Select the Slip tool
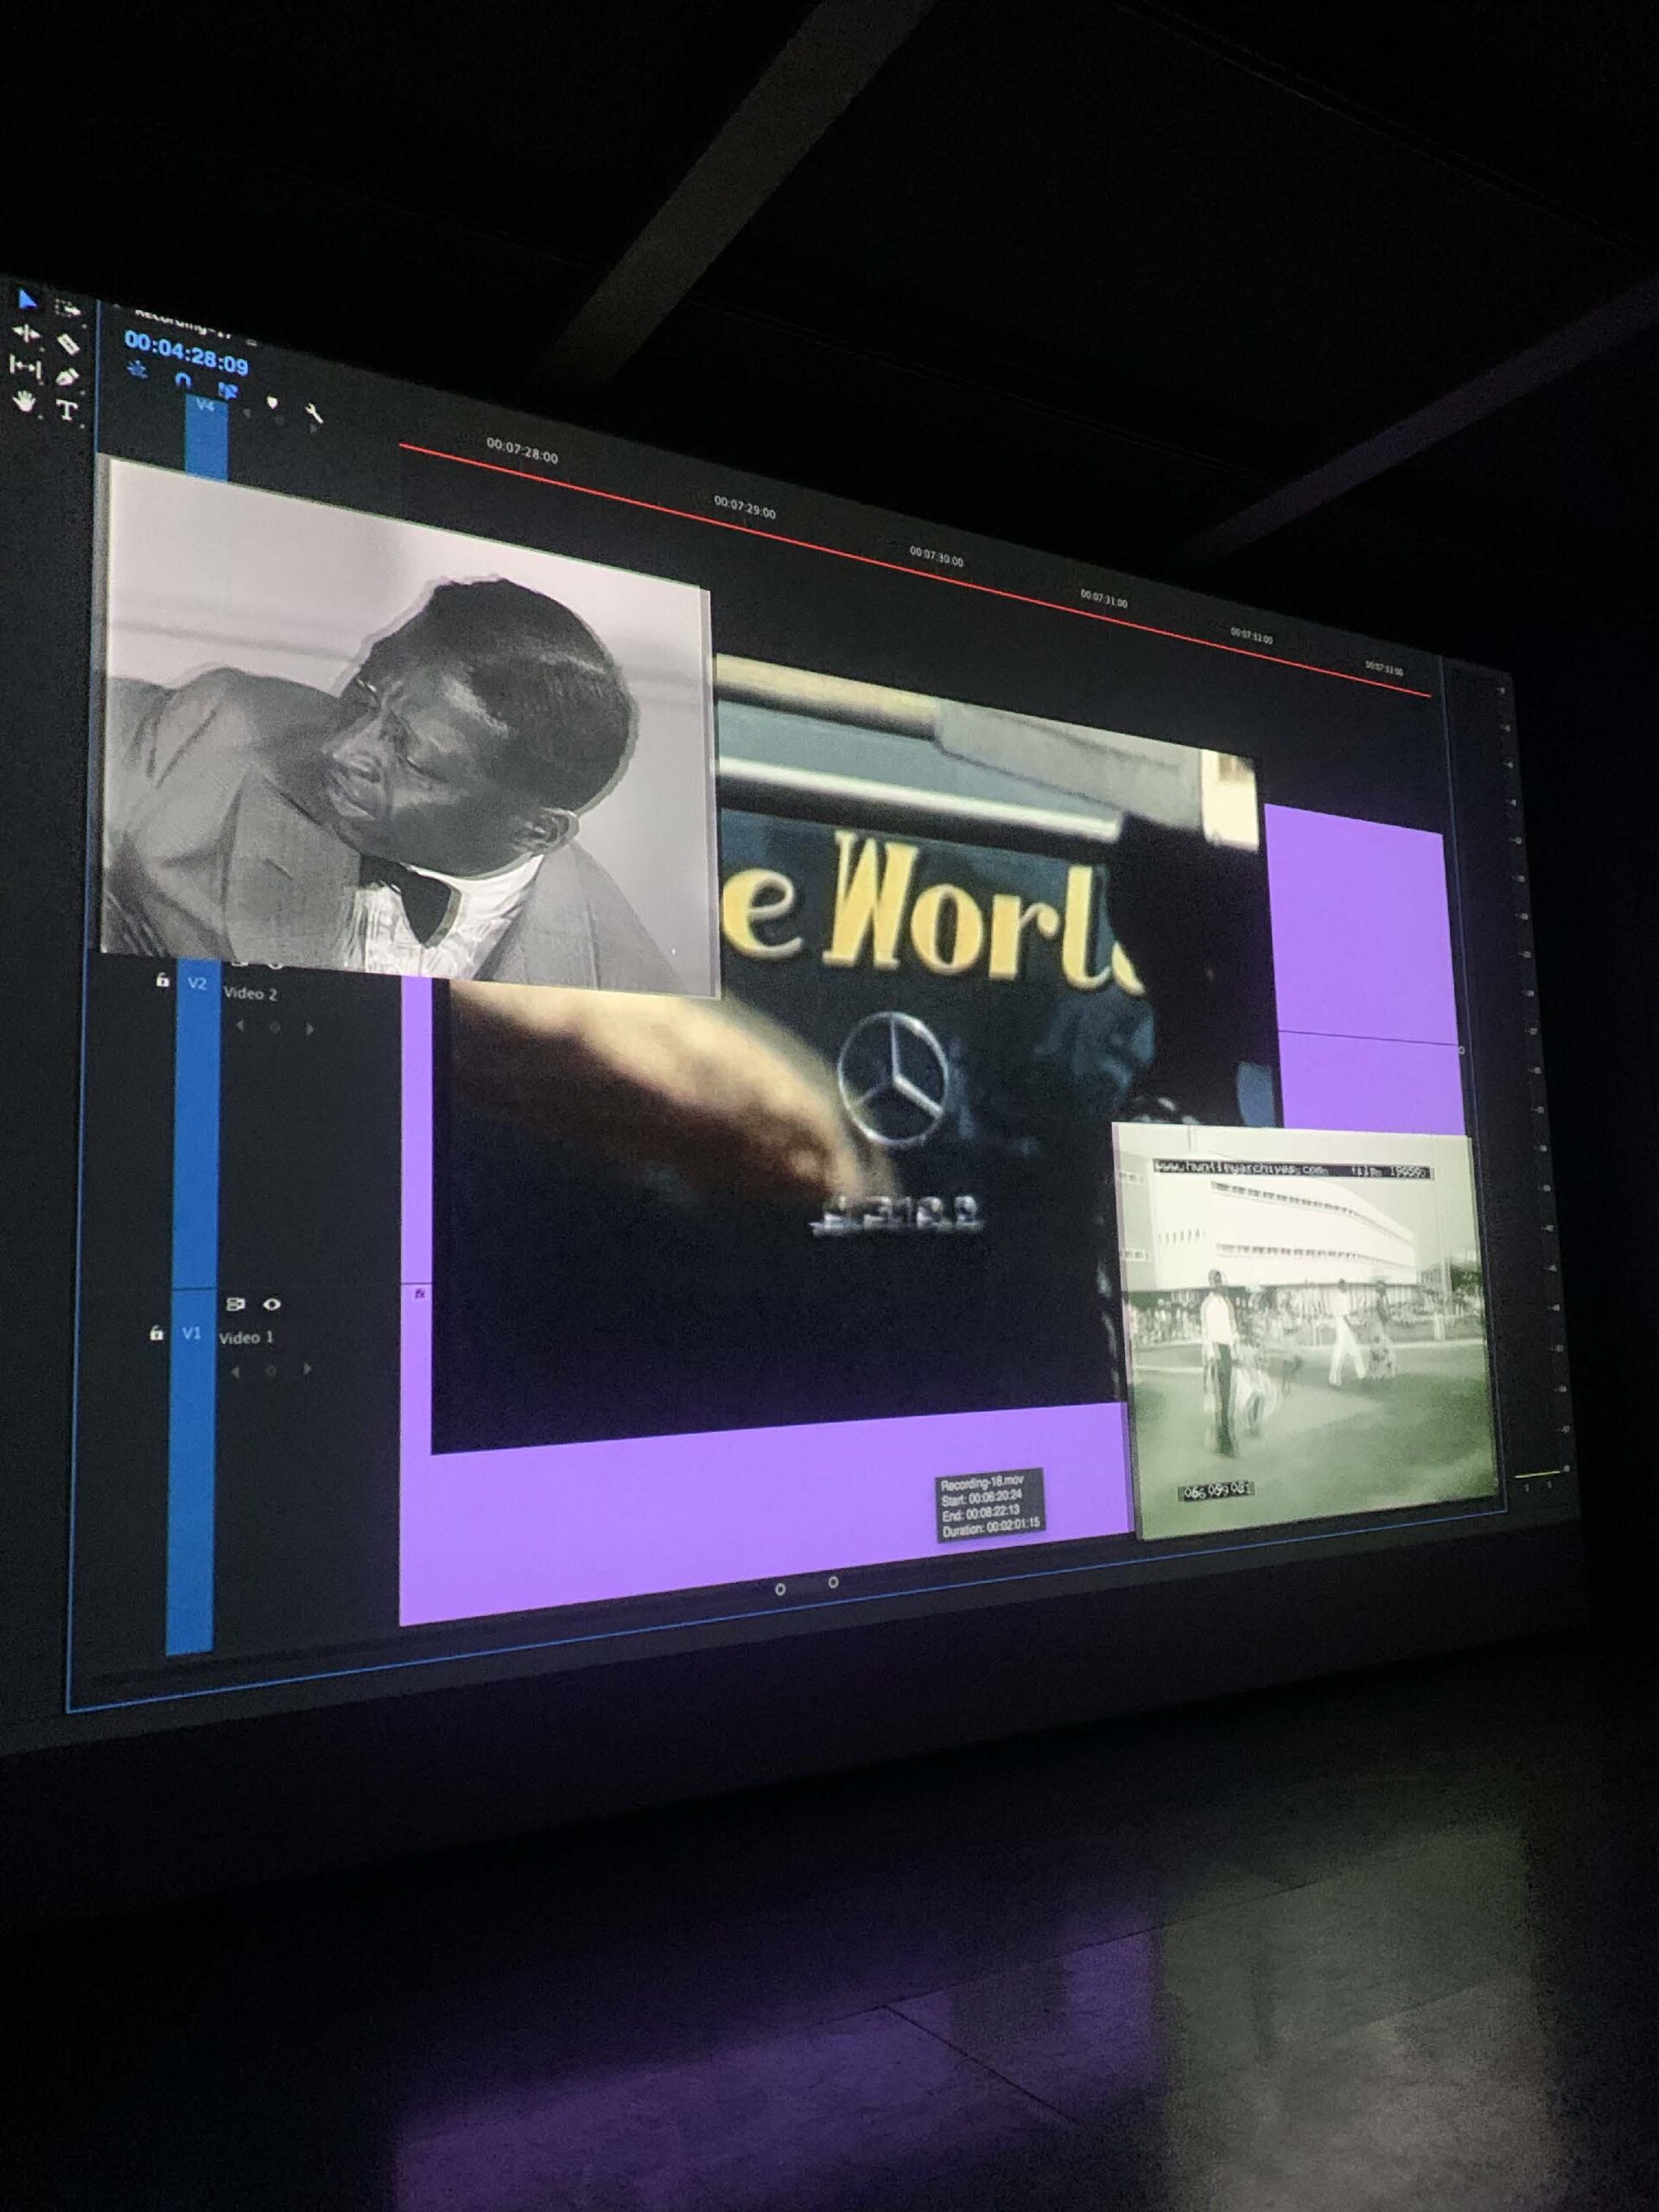 click(x=25, y=367)
